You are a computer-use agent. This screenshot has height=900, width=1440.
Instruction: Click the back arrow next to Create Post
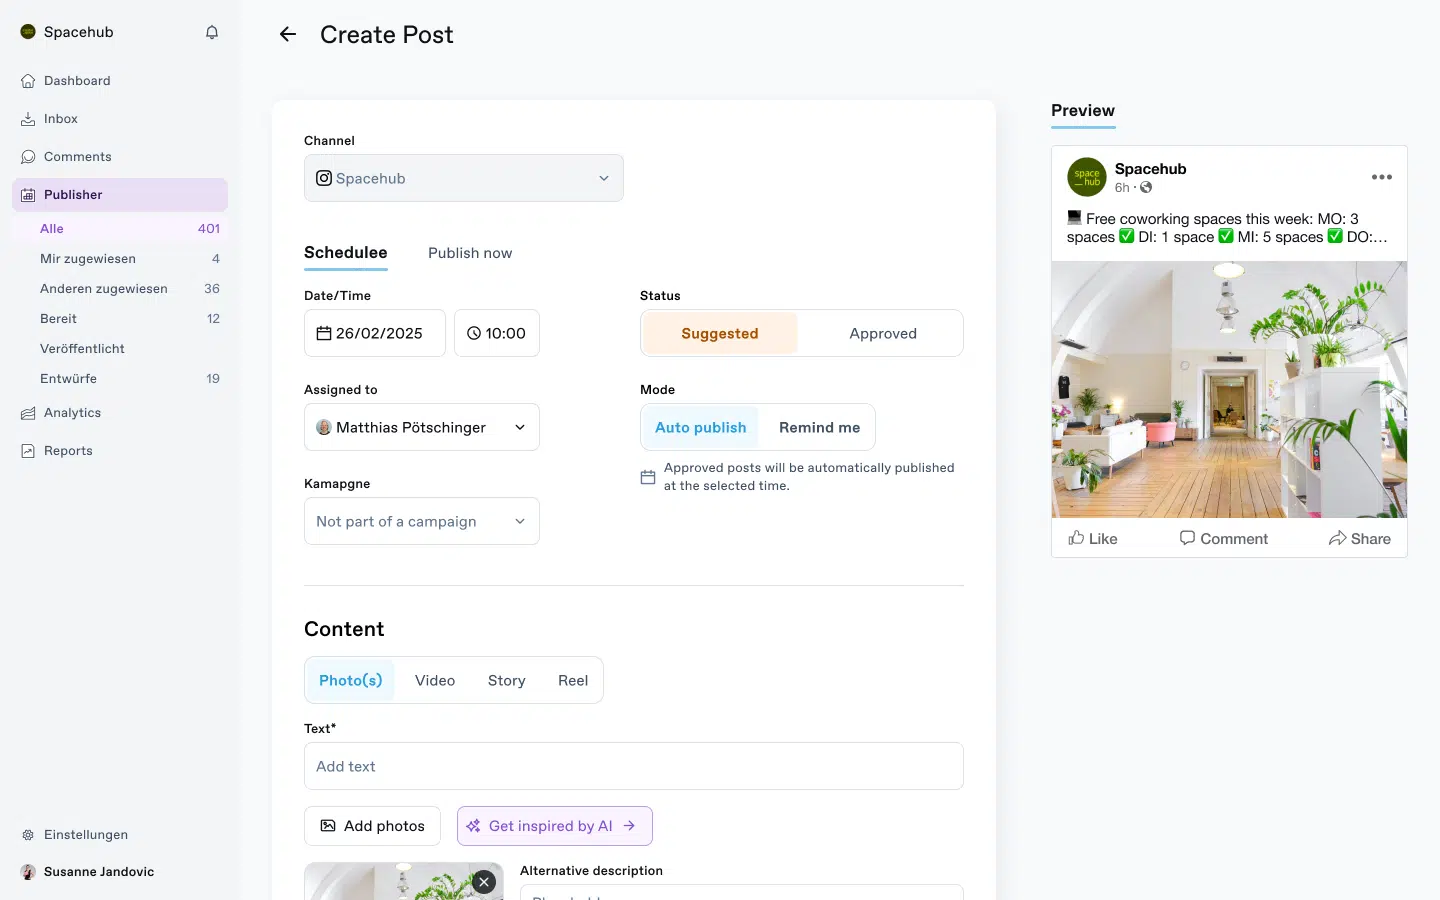click(287, 34)
